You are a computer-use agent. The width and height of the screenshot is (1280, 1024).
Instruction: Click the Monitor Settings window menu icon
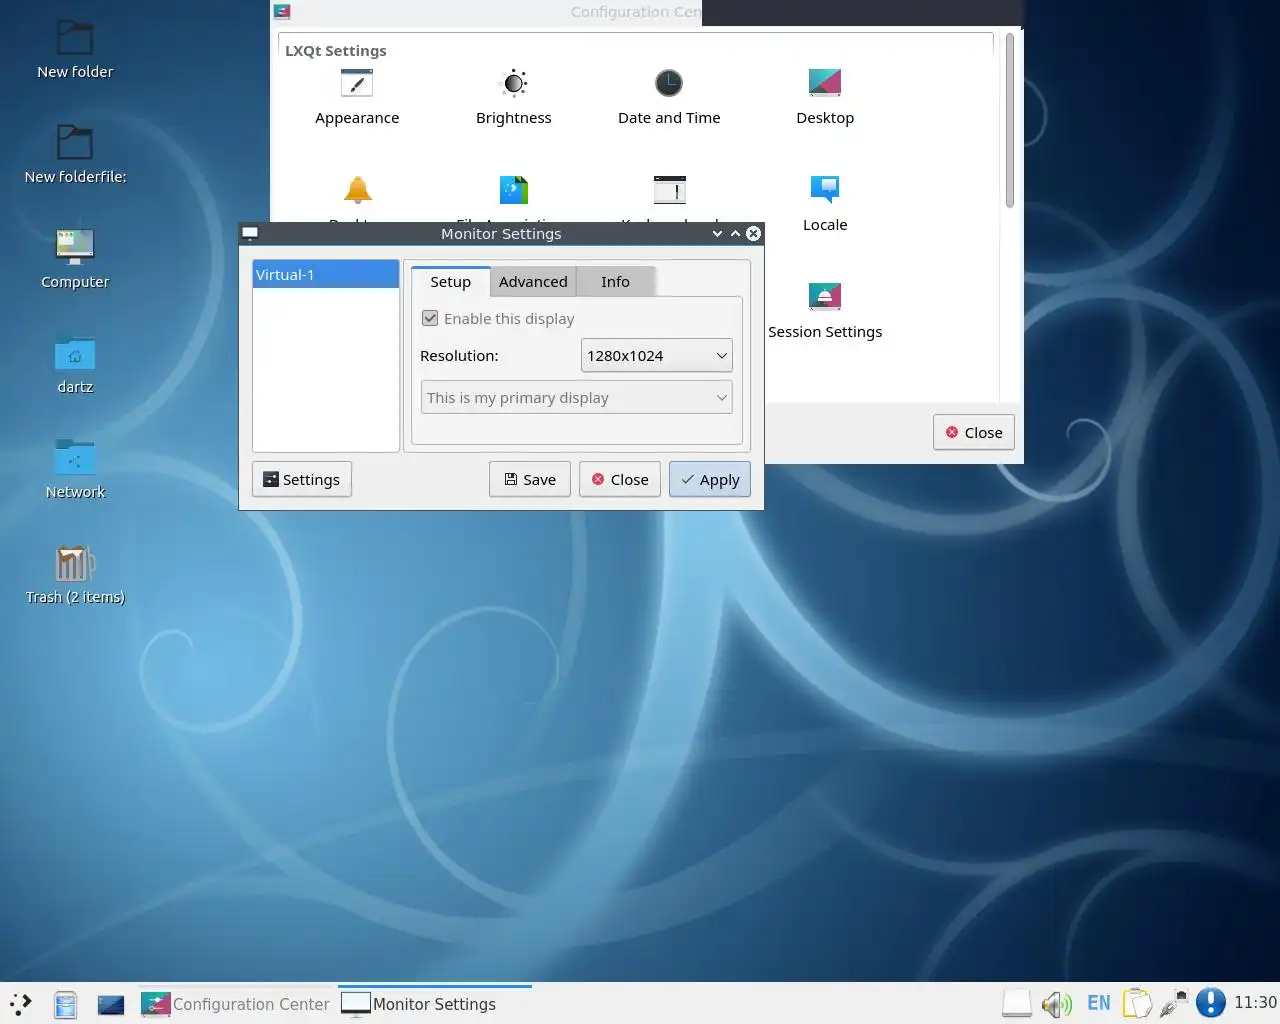[250, 233]
